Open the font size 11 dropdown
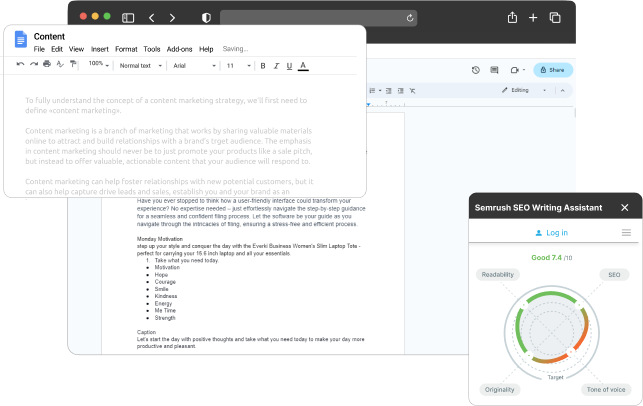643x406 pixels. pos(239,66)
